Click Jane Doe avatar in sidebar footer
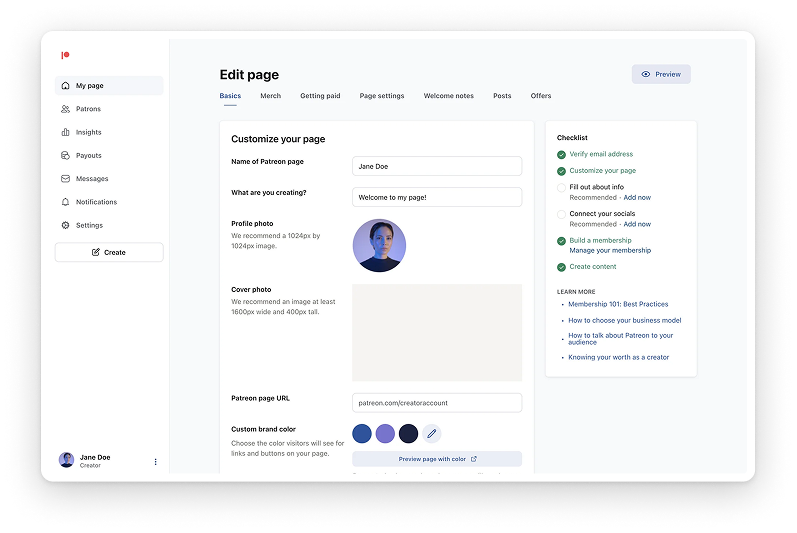 66,460
